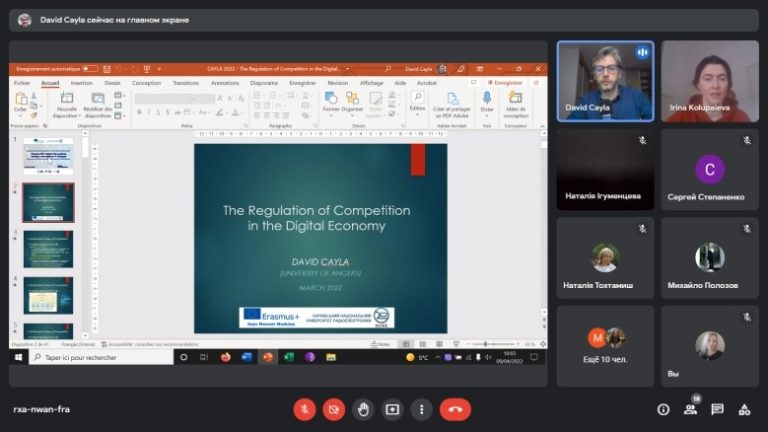Viewport: 768px width, 432px height.
Task: Click the Present now screen share button
Action: click(x=392, y=409)
